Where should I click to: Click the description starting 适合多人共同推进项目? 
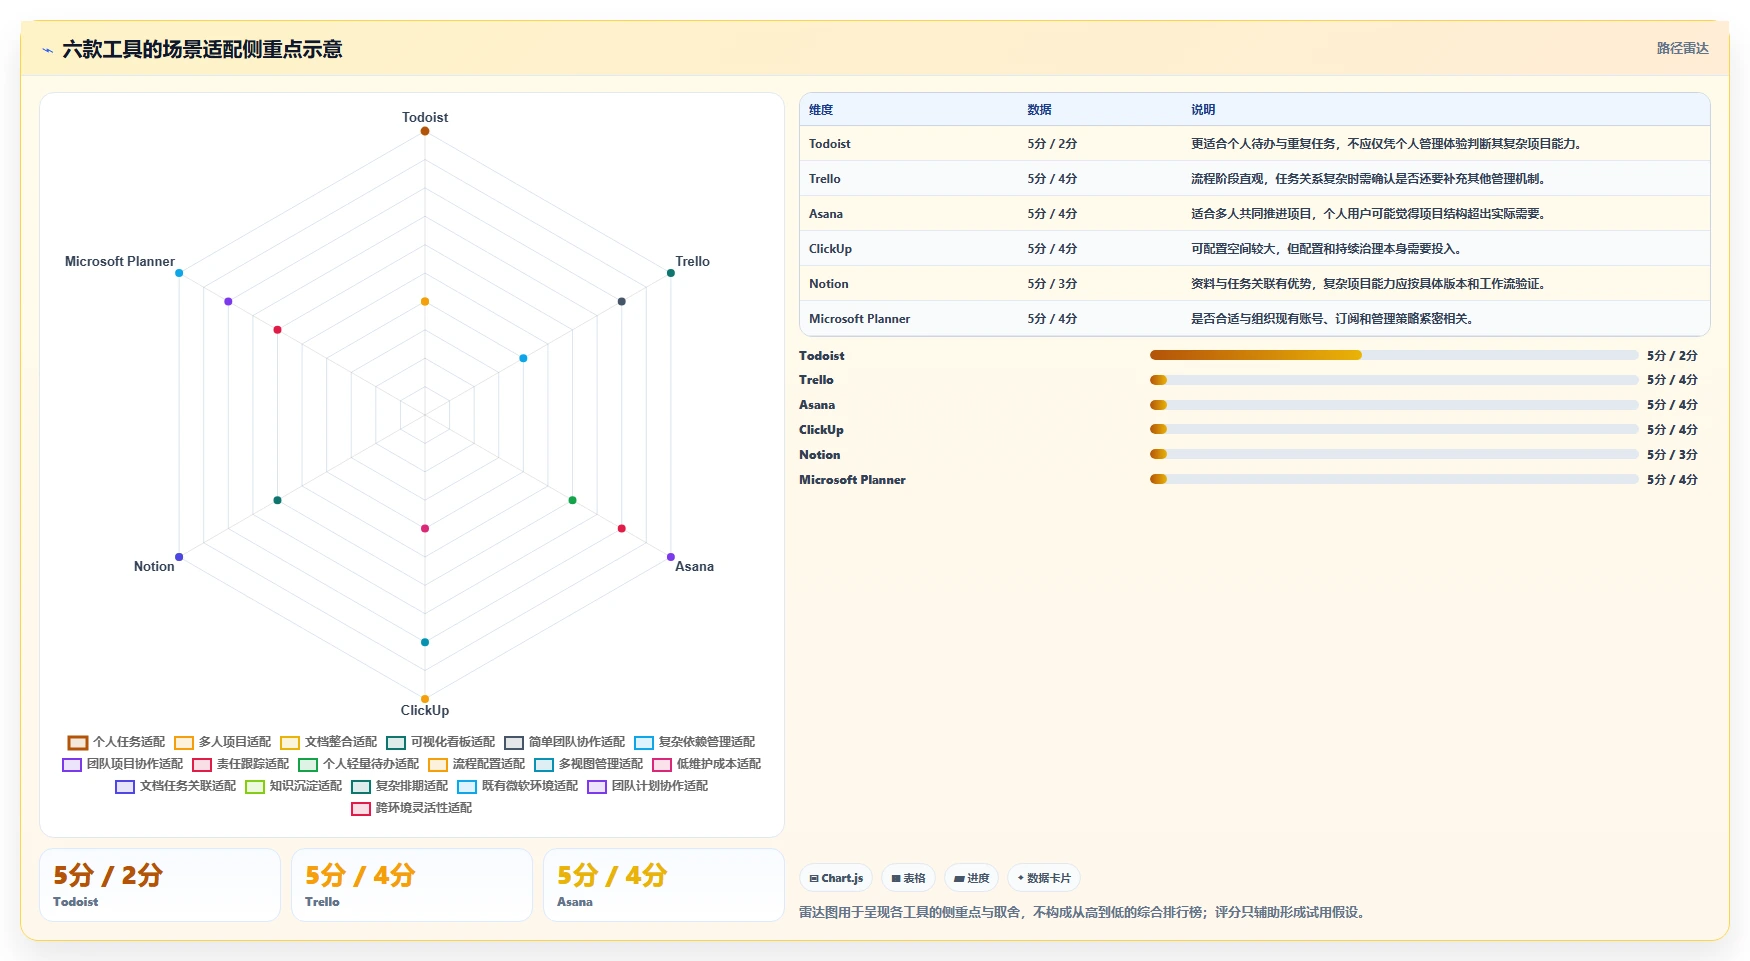[x=1368, y=214]
